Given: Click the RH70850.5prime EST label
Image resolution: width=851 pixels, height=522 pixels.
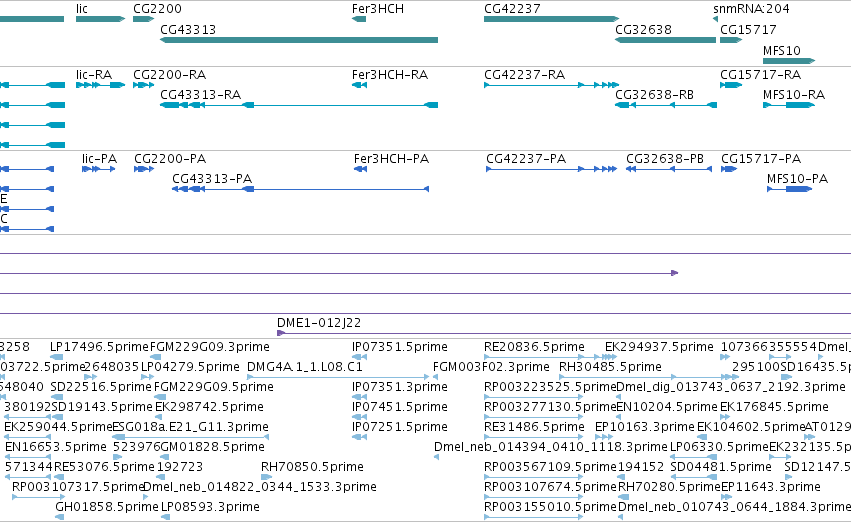Looking at the screenshot, I should click(x=312, y=467).
